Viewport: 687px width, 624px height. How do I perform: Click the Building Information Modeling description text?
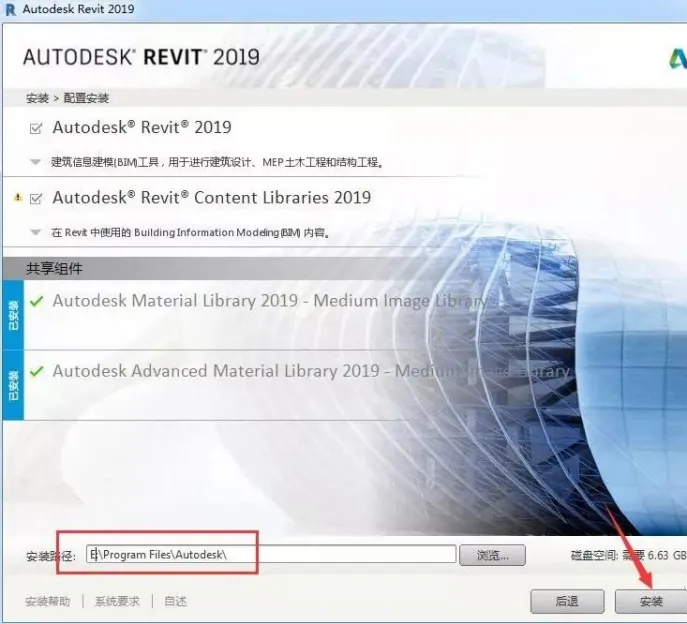(x=191, y=232)
